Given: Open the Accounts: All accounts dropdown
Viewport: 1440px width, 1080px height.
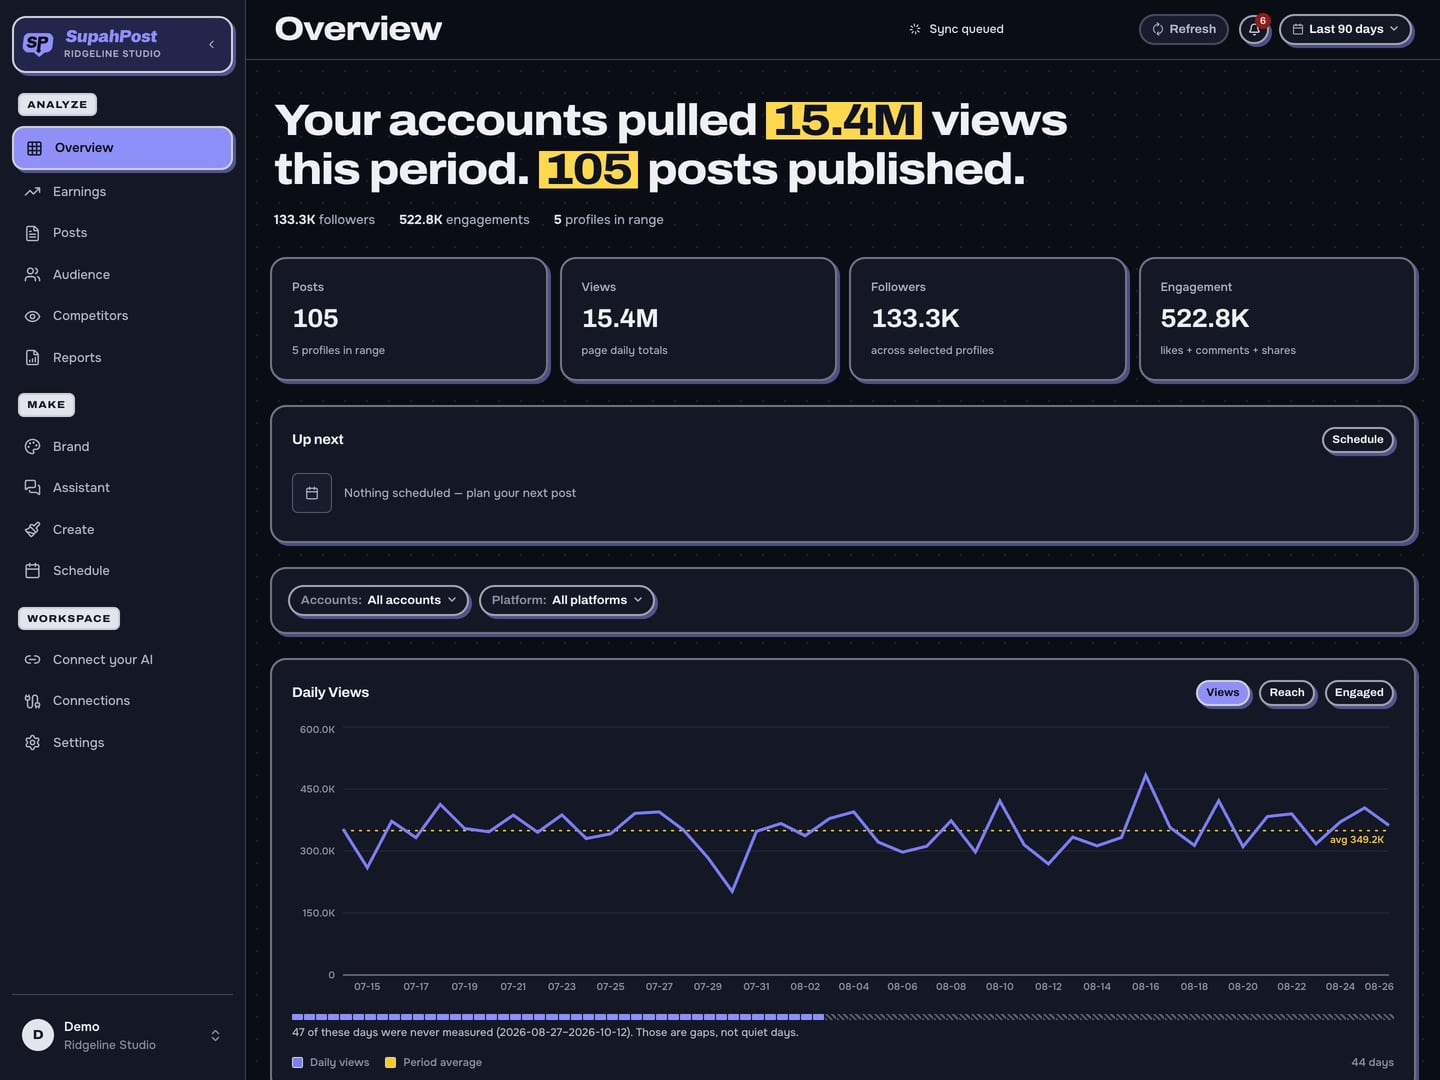Looking at the screenshot, I should tap(378, 600).
